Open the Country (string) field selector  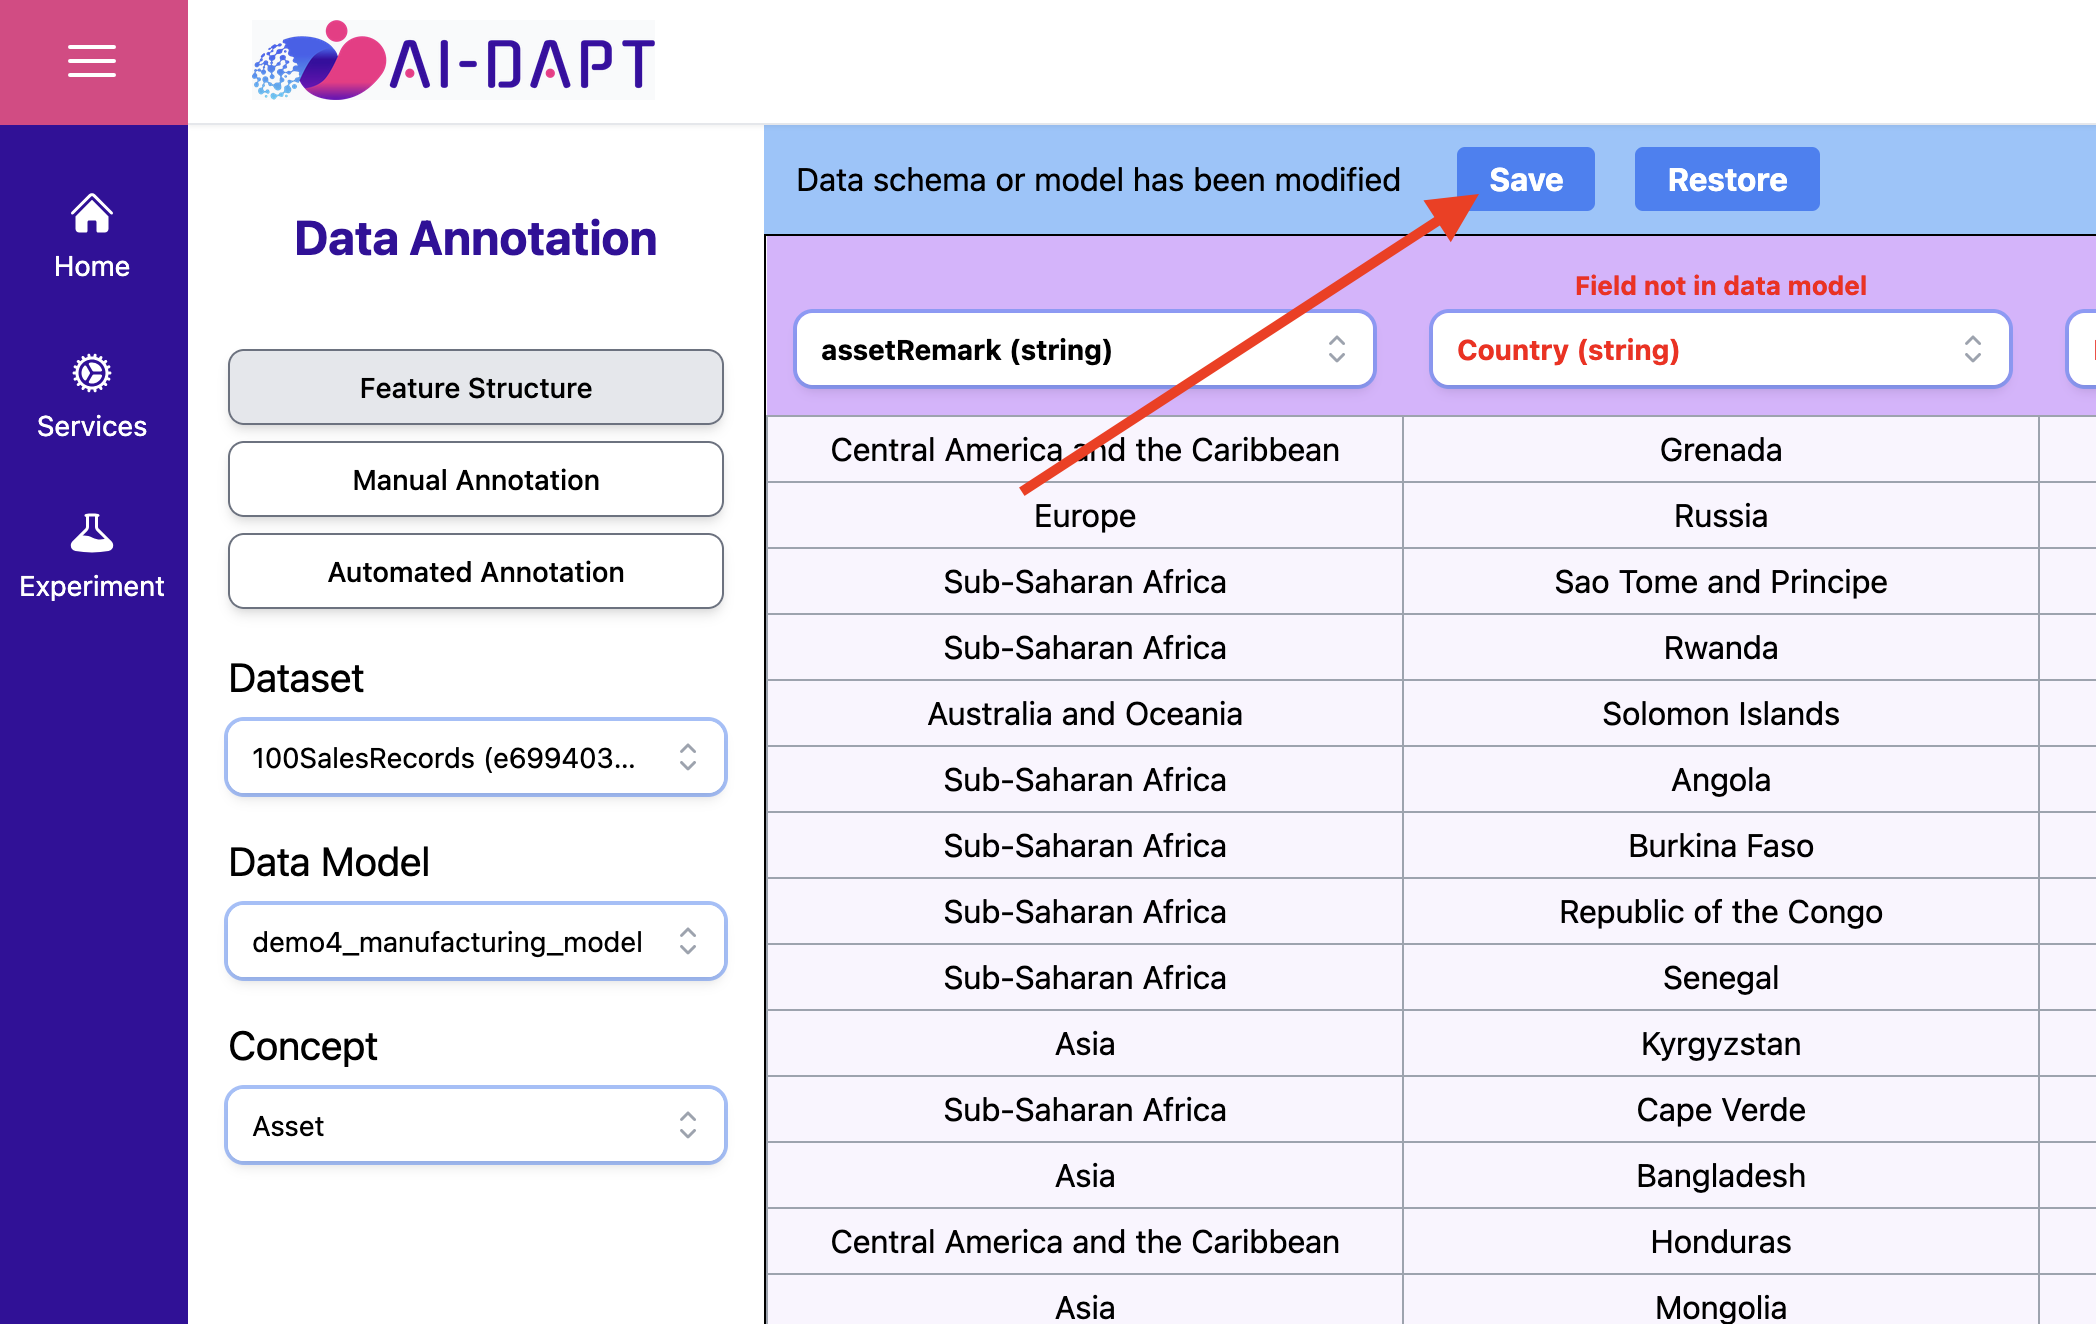(1721, 349)
